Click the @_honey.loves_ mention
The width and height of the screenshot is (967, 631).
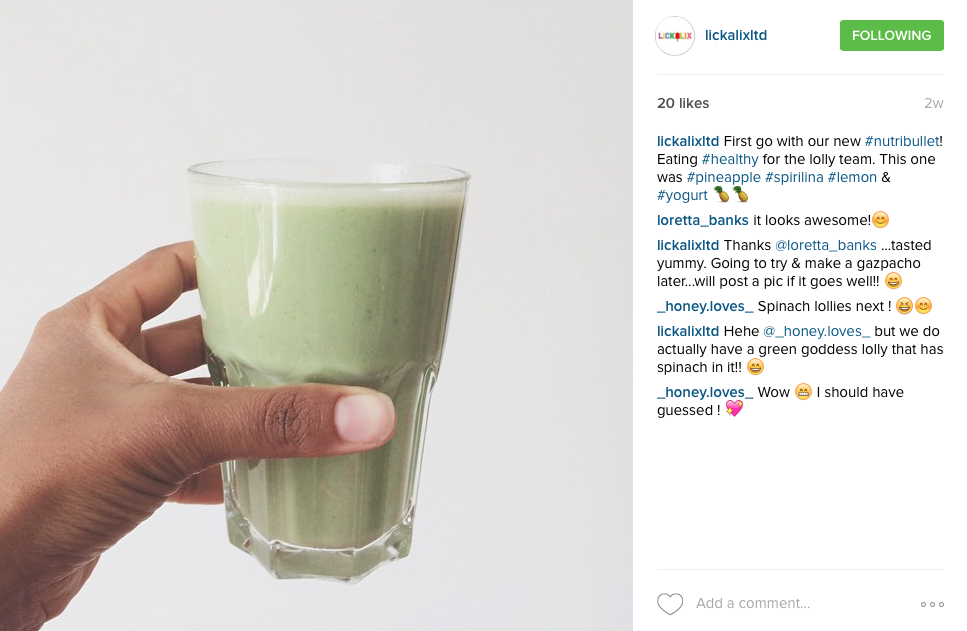point(817,331)
